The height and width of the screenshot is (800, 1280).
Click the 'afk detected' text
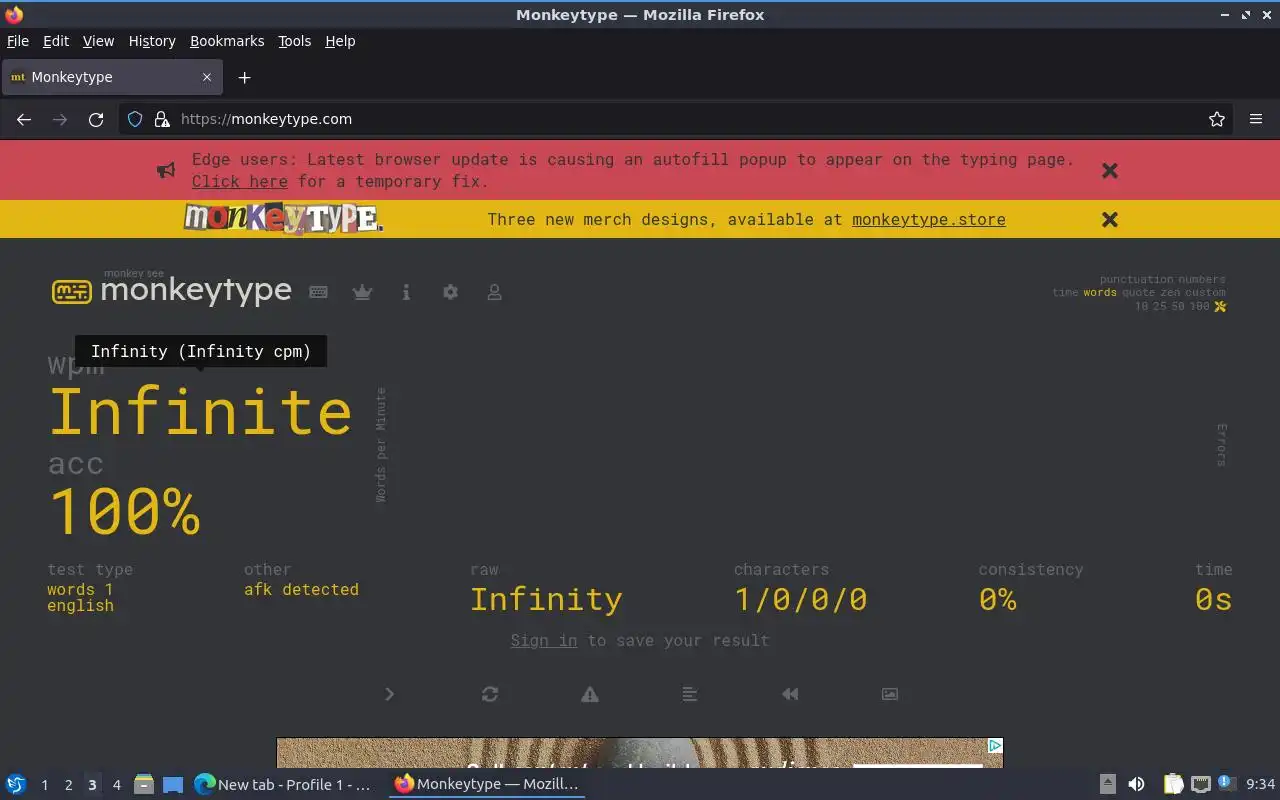click(301, 589)
